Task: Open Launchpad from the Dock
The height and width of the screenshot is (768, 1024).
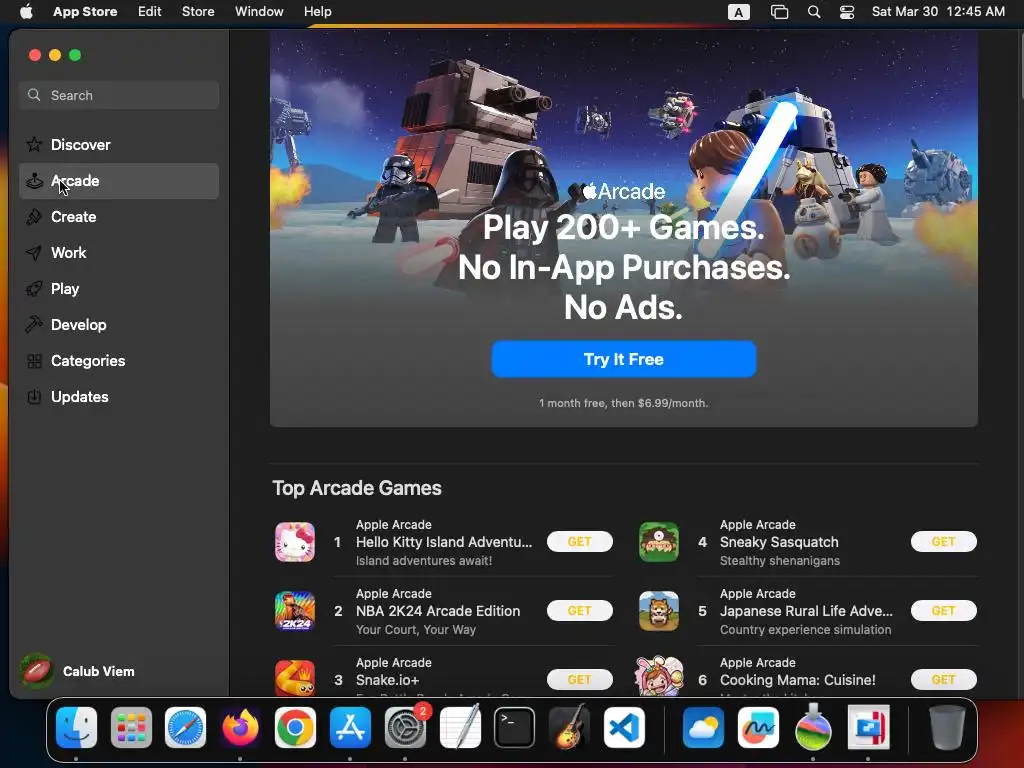Action: click(131, 728)
